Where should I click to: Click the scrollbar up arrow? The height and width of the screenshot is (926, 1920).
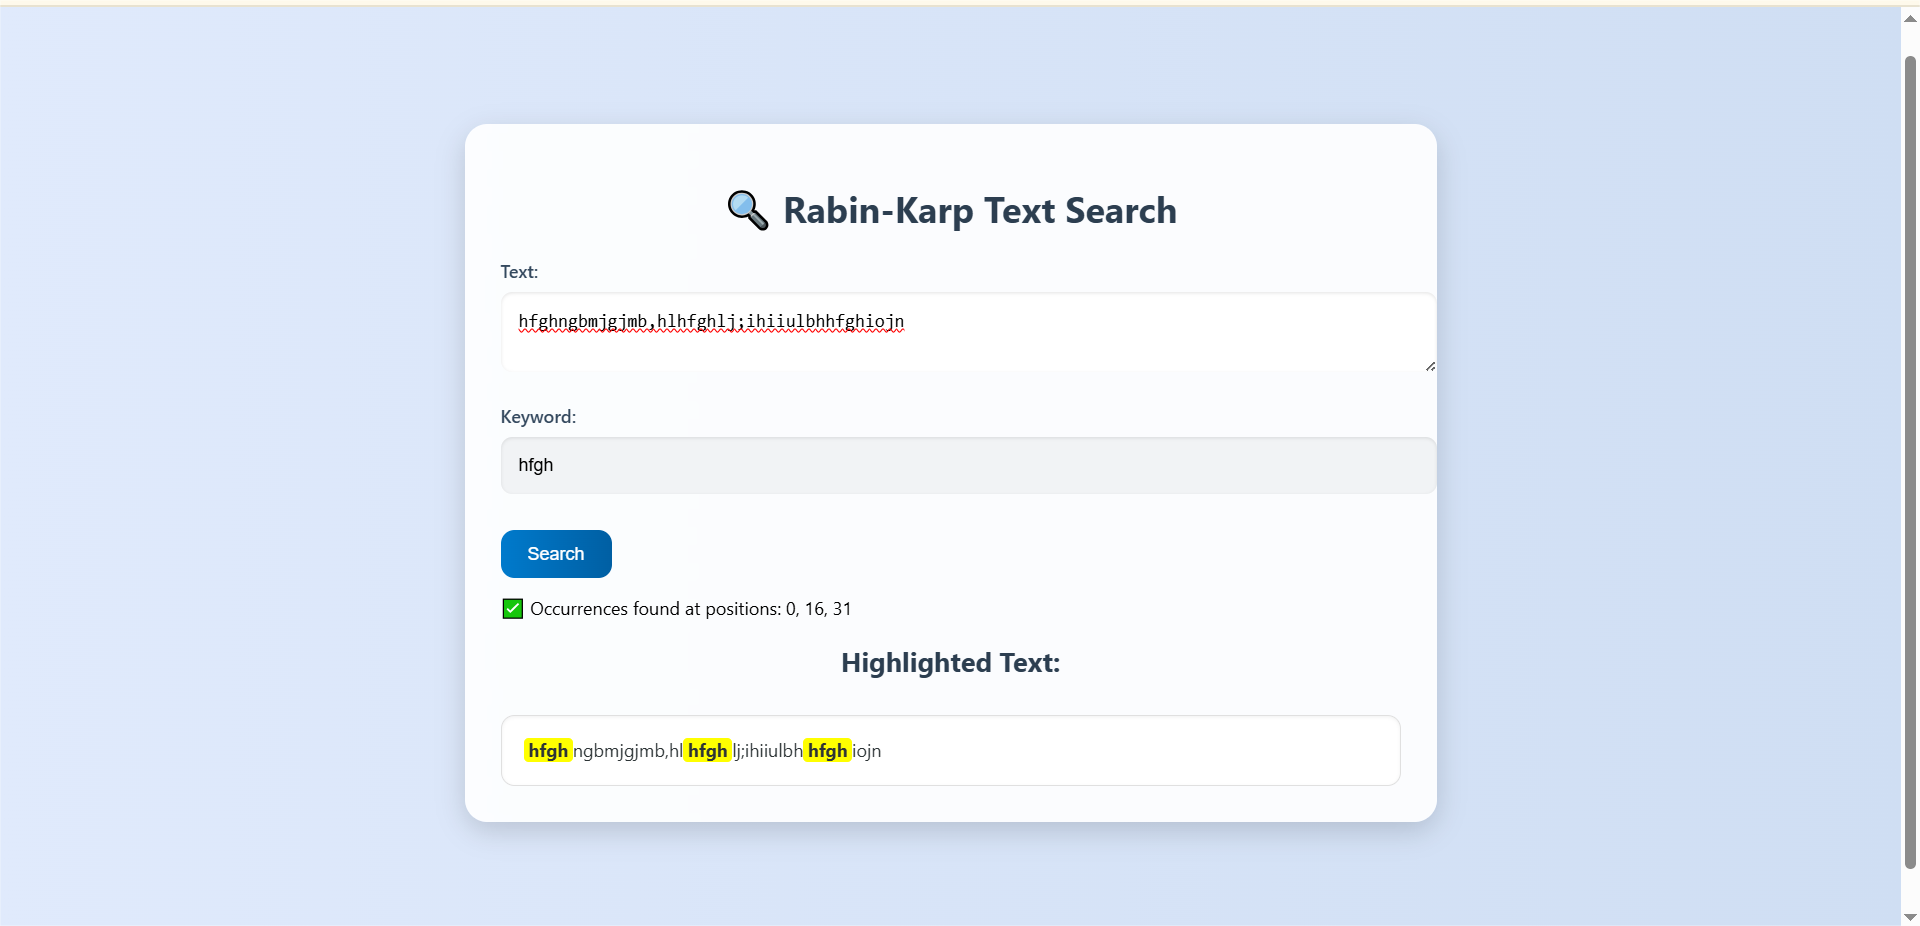[x=1910, y=19]
